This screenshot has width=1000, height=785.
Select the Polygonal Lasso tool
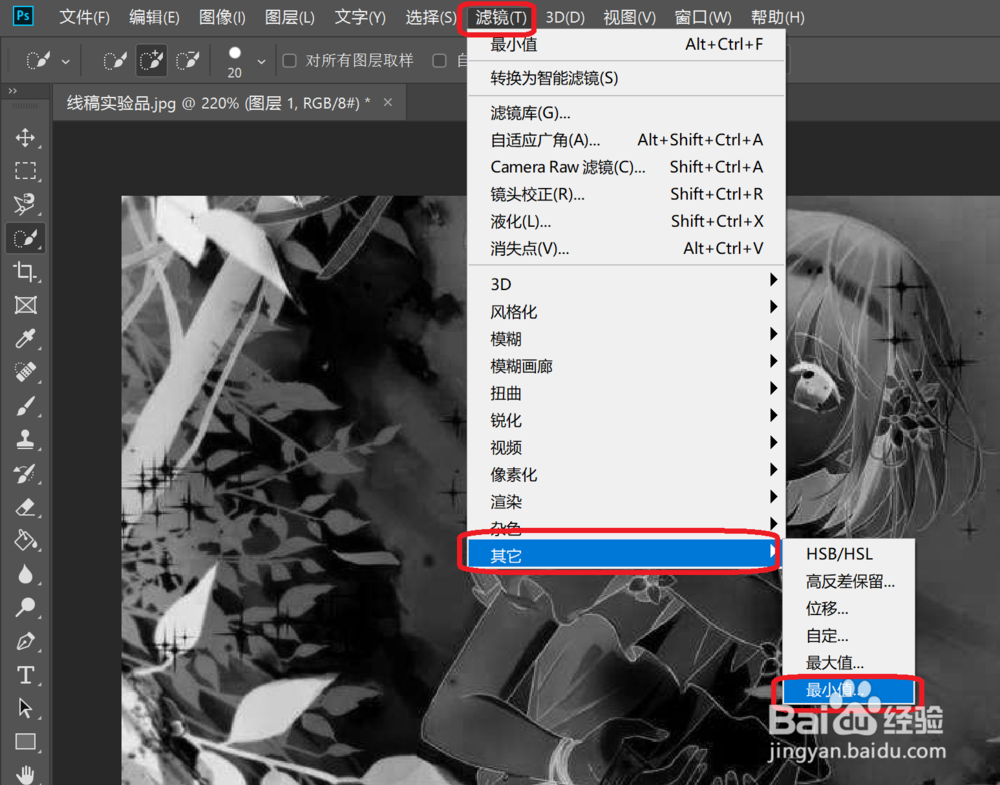click(x=26, y=204)
